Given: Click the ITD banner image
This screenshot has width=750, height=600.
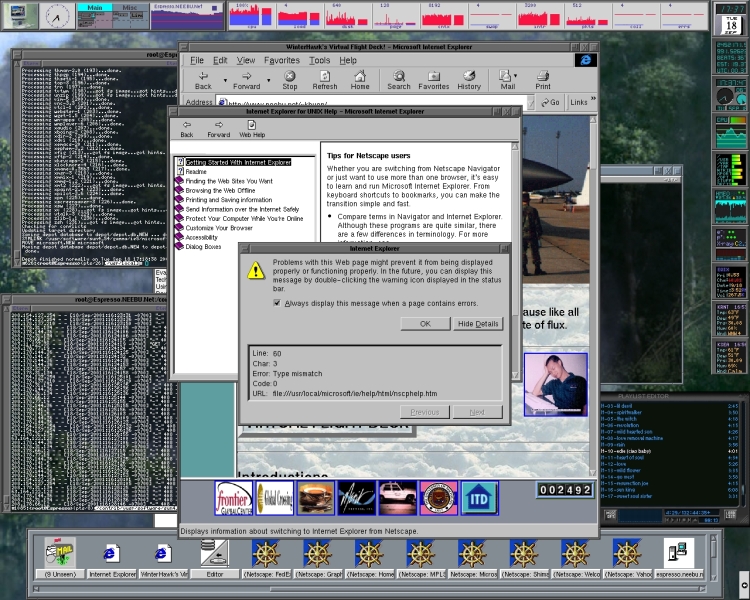Looking at the screenshot, I should [479, 498].
